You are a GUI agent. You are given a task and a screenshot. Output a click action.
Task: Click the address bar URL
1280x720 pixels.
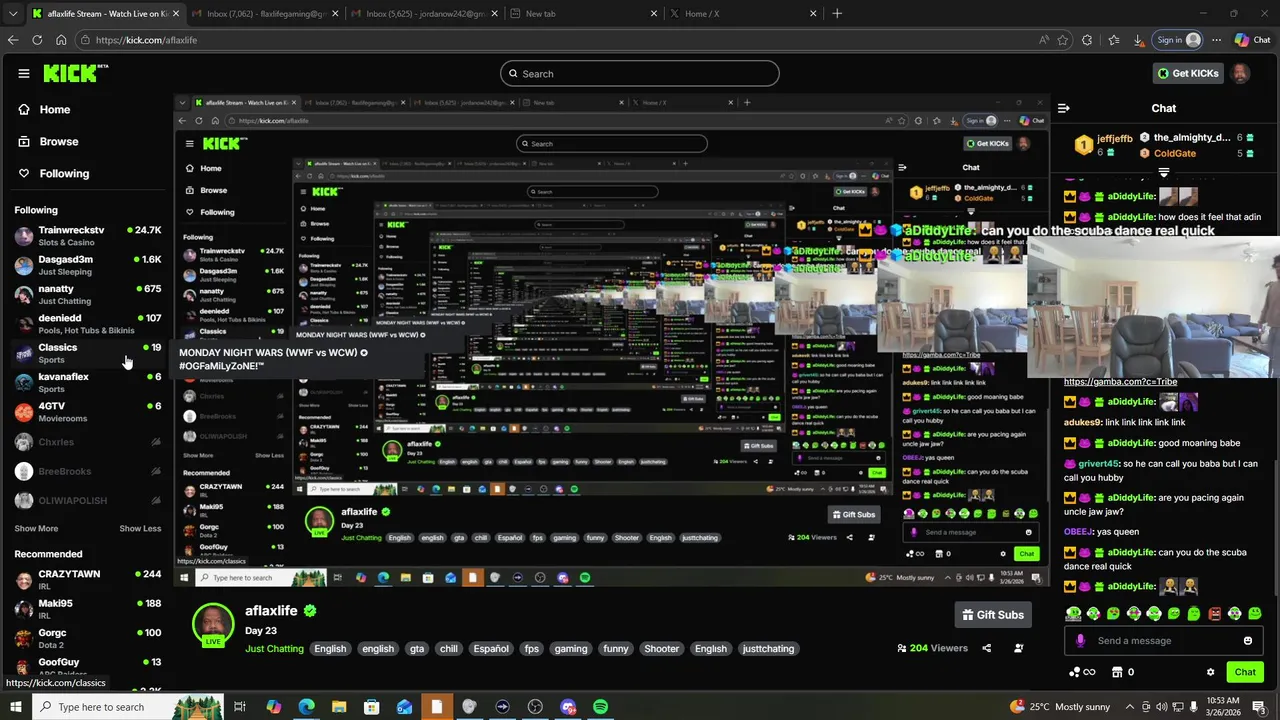tap(146, 40)
